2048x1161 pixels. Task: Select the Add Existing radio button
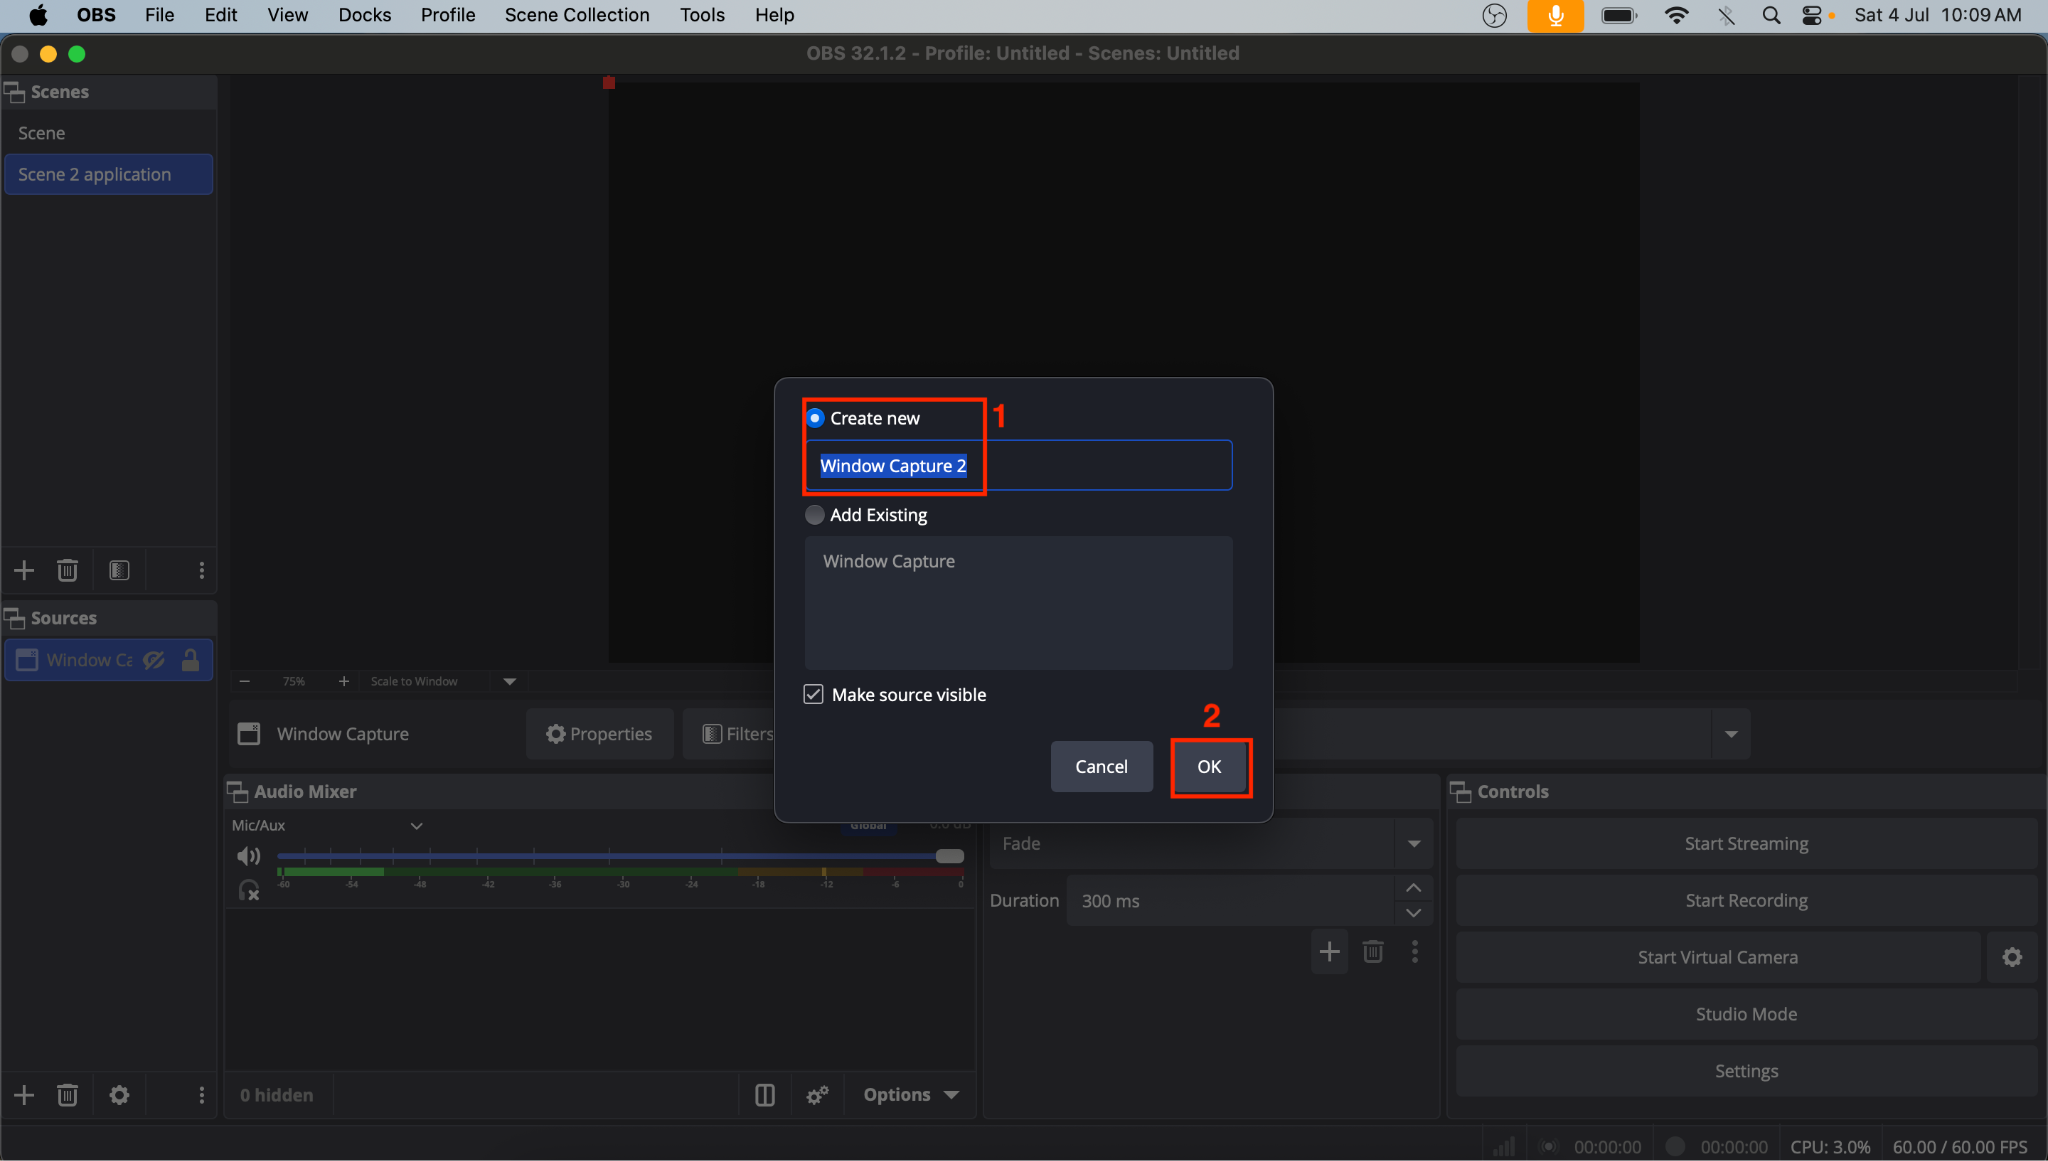(815, 515)
